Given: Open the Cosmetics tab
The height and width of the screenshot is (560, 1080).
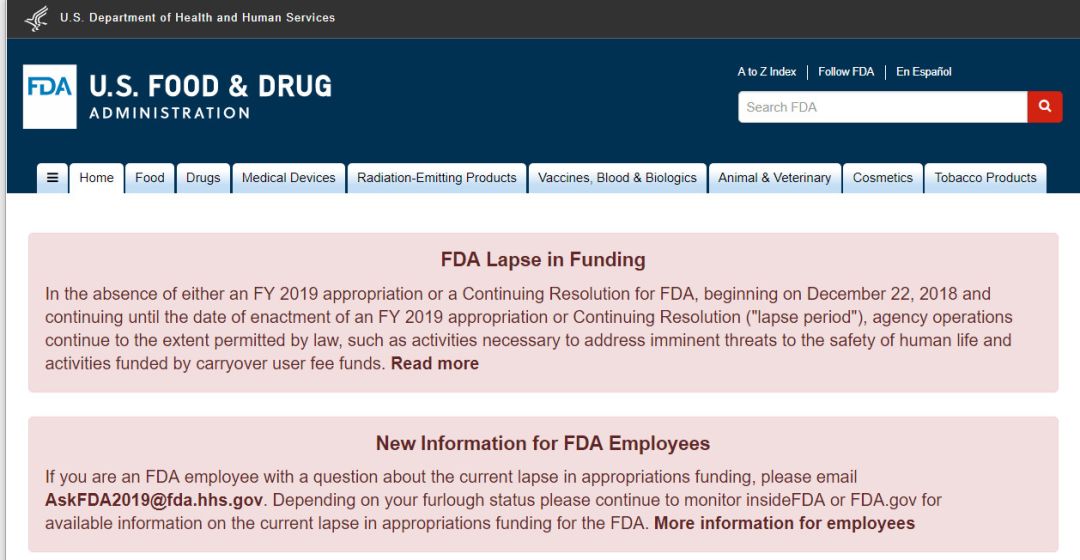Looking at the screenshot, I should 883,178.
